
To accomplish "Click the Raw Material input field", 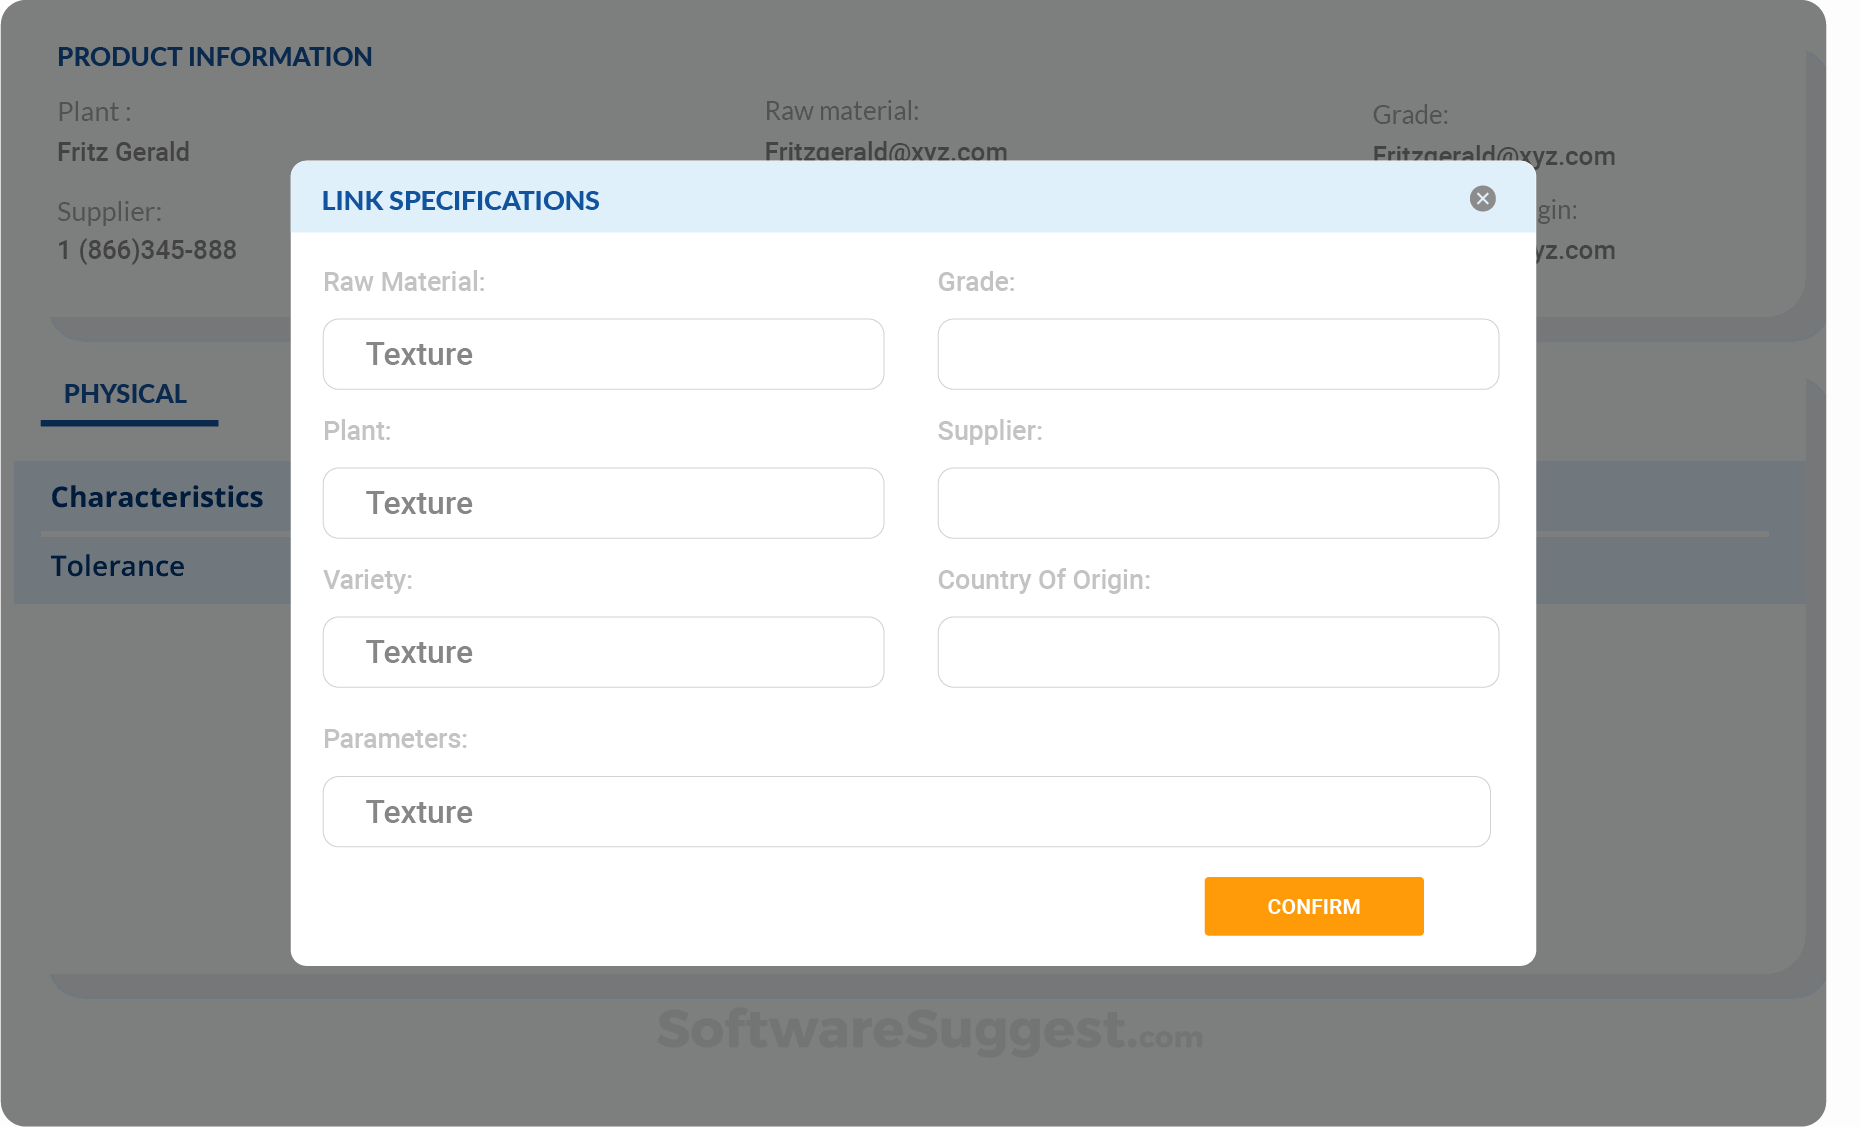I will click(603, 354).
